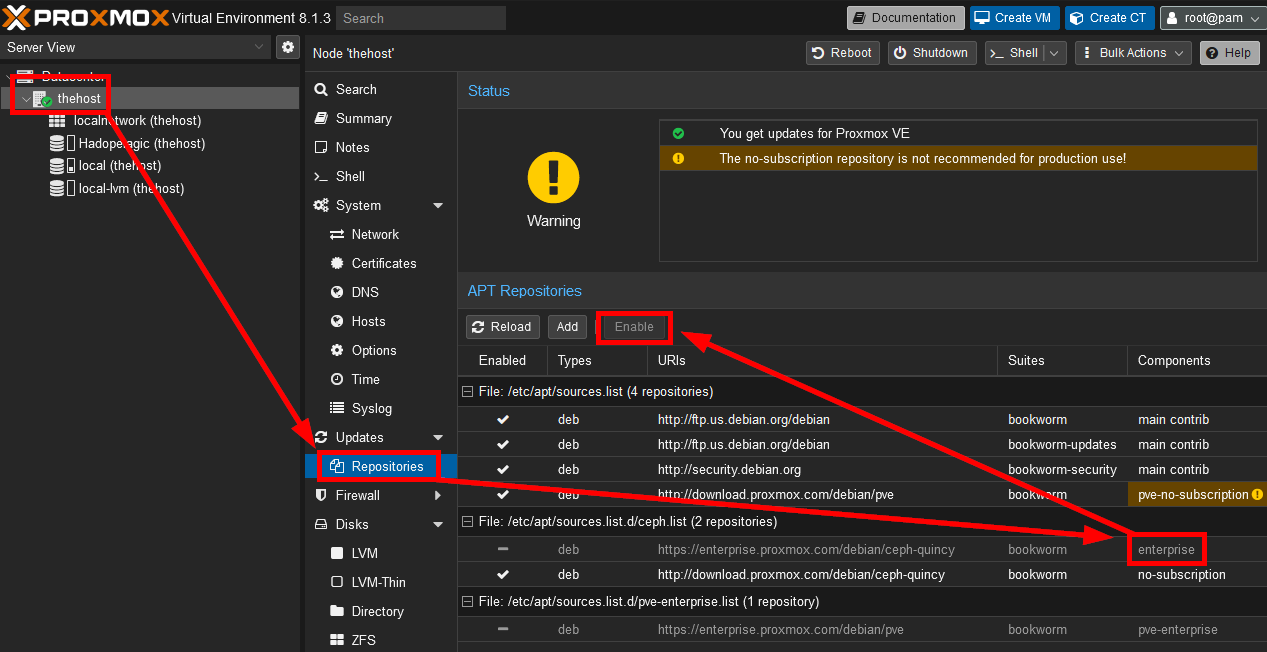Screen dimensions: 1267x652
Task: Collapse the /etc/apt/sources.list group
Action: tap(467, 392)
